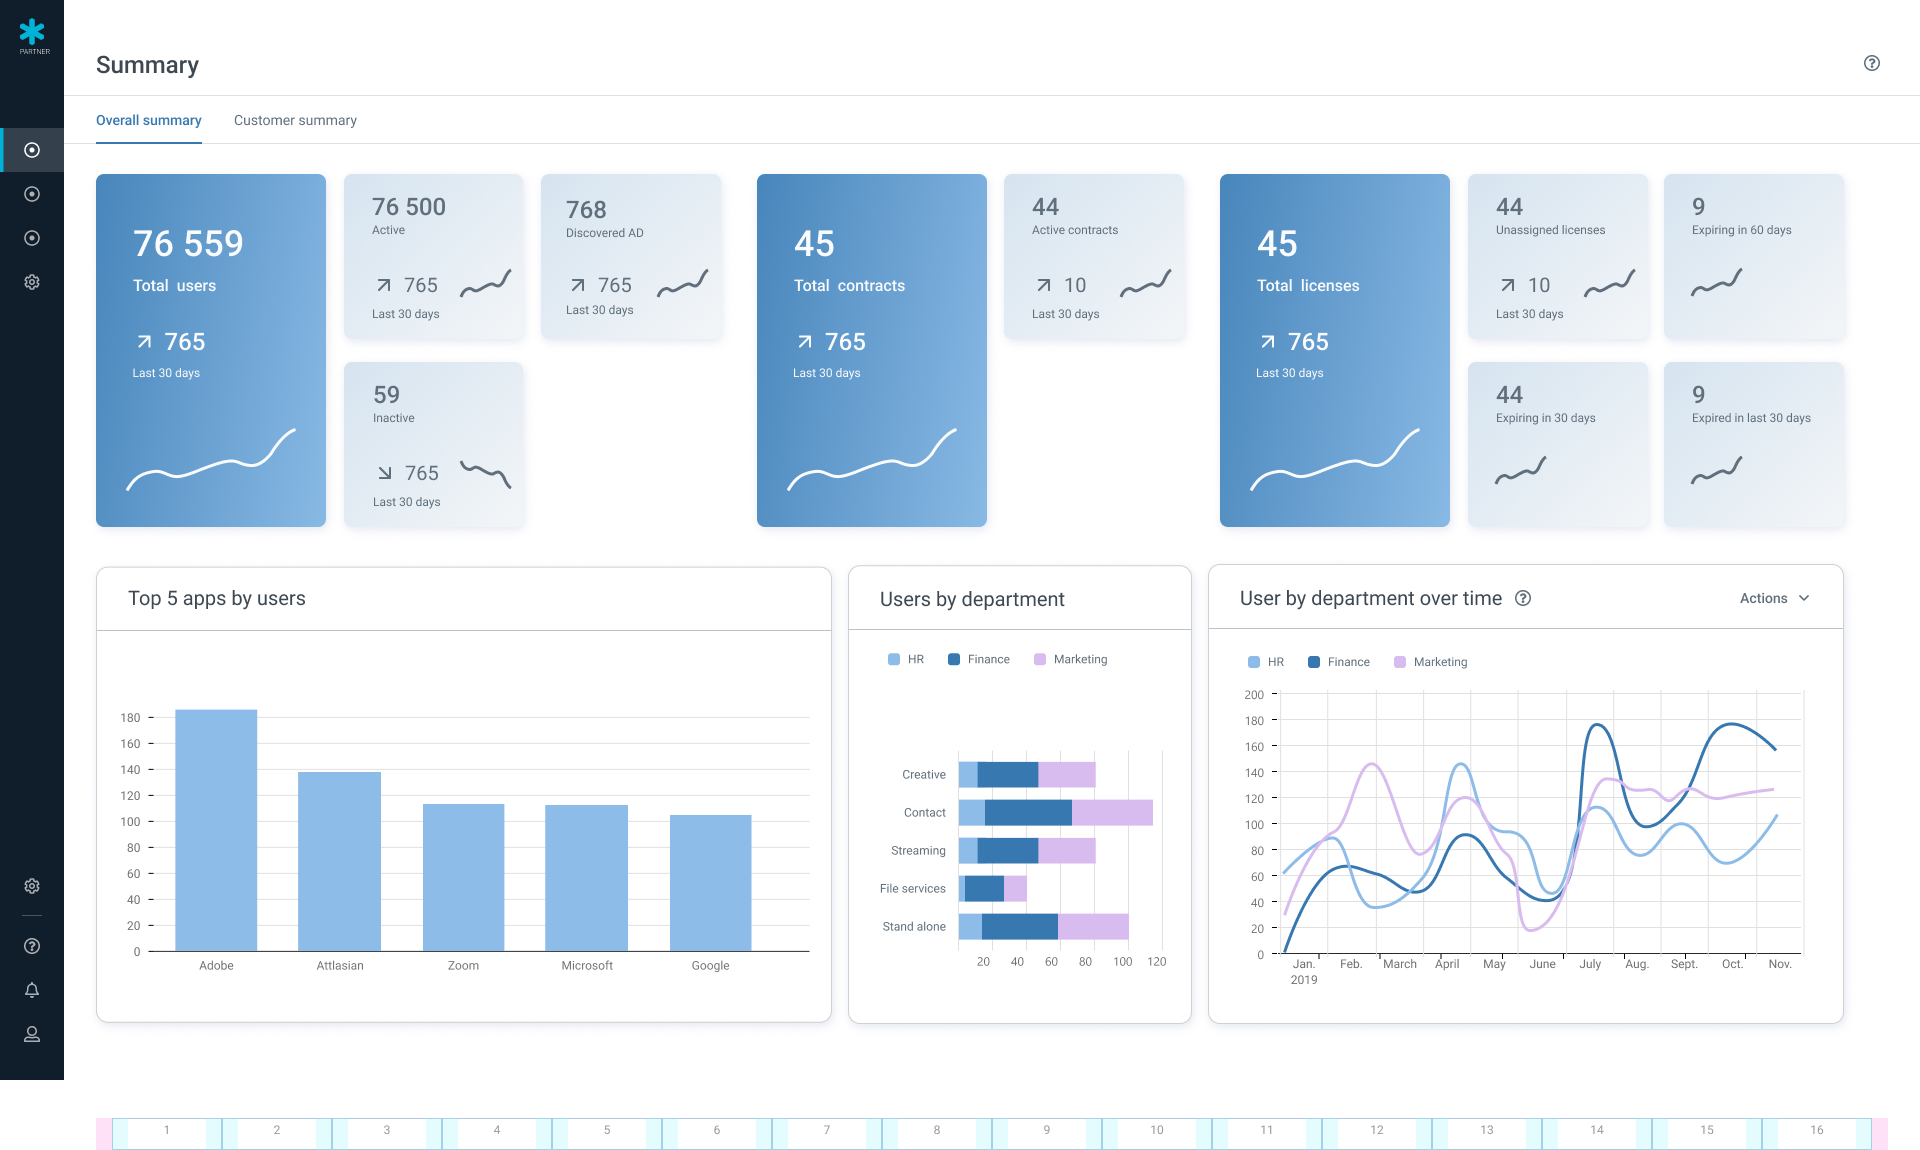
Task: Toggle Finance legend in Users by department
Action: tap(979, 659)
